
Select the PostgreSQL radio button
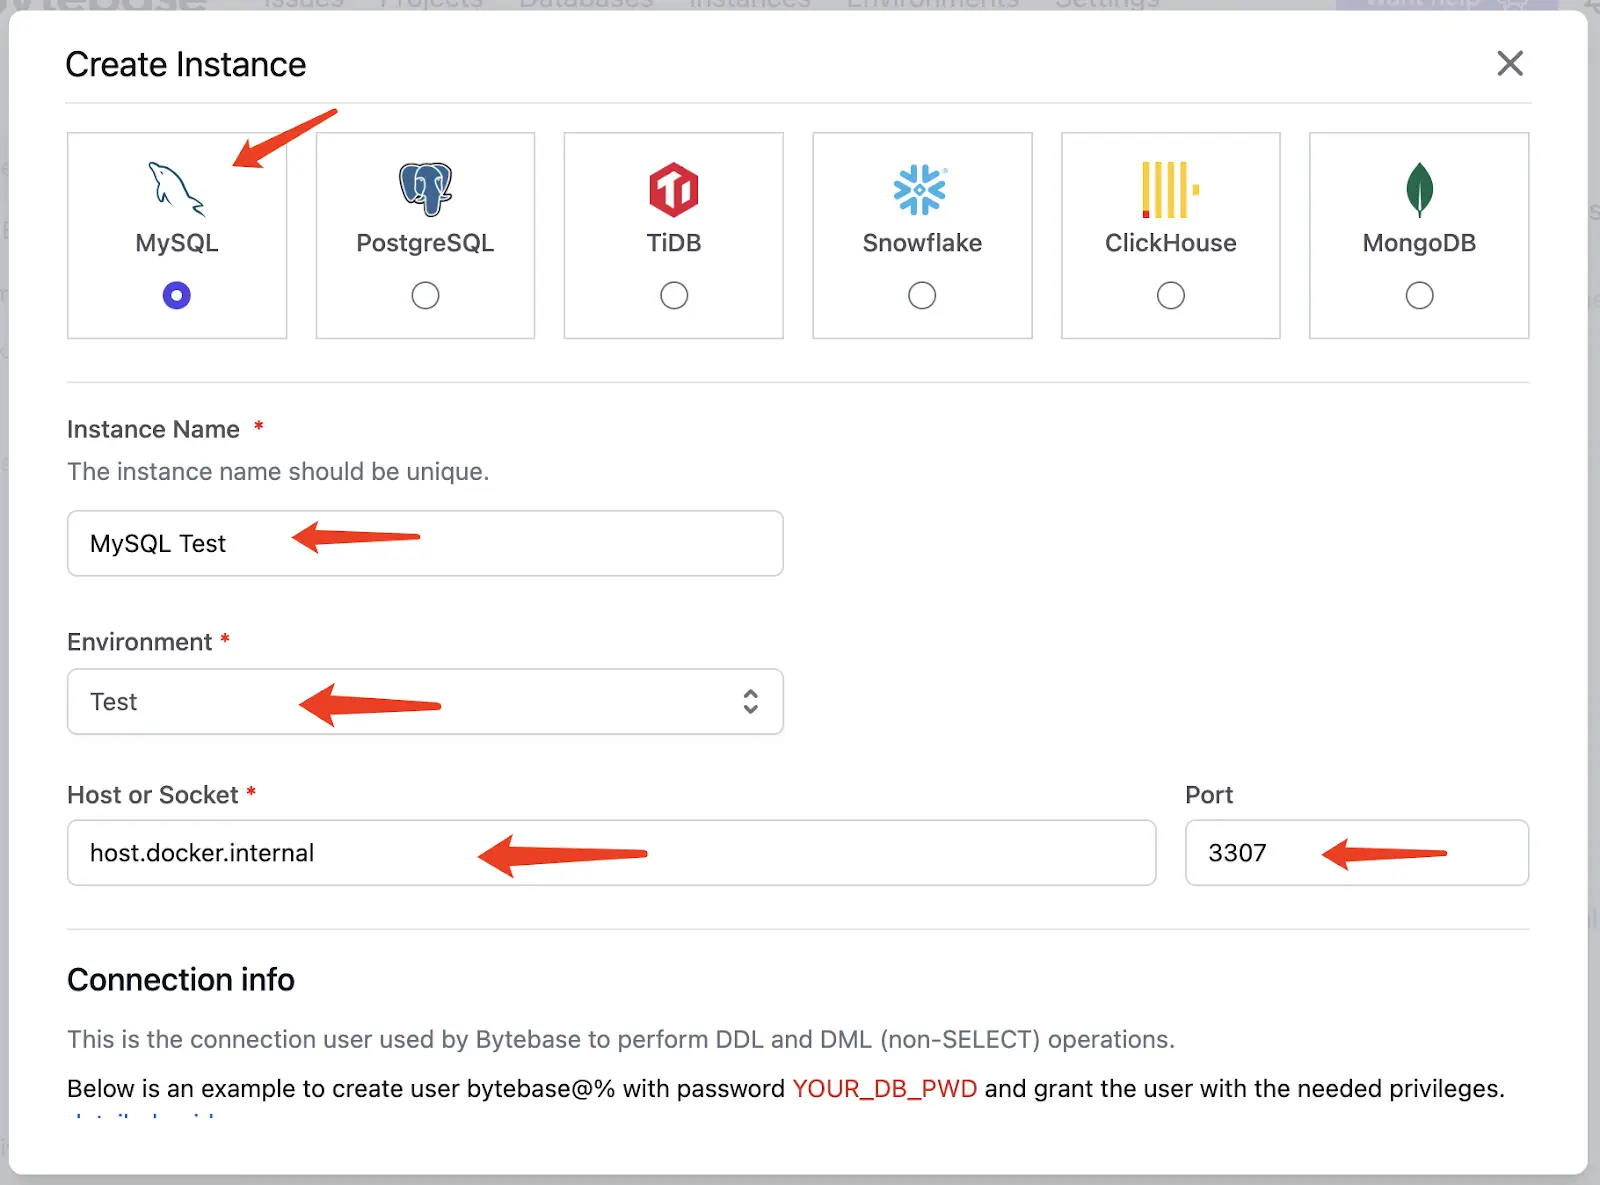click(x=425, y=296)
